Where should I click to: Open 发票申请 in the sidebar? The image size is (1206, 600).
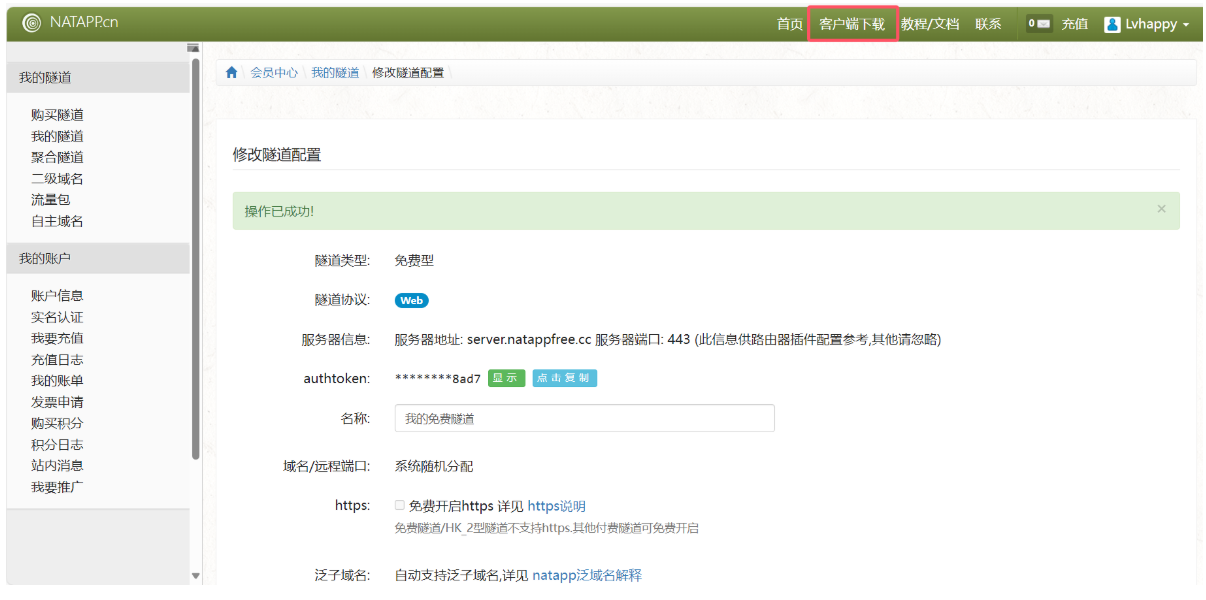click(x=57, y=402)
